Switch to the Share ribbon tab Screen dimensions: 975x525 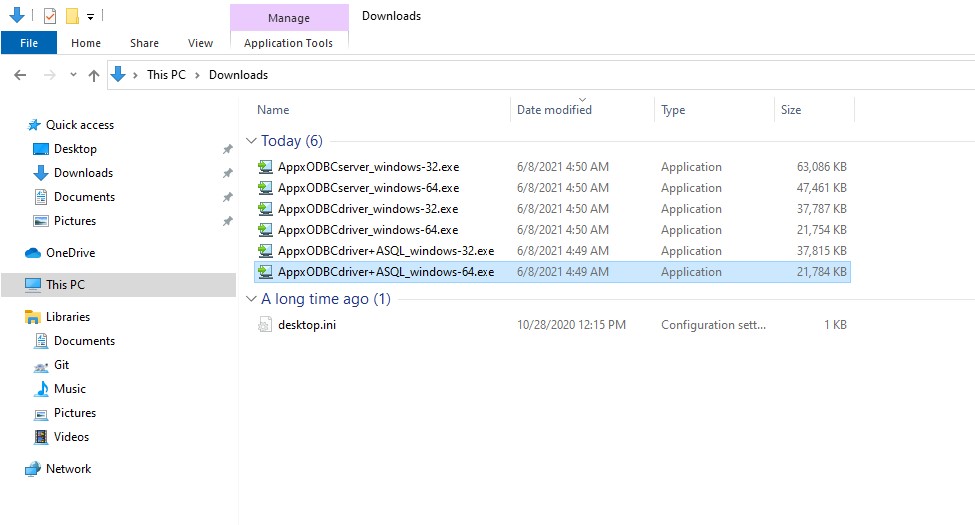(144, 43)
